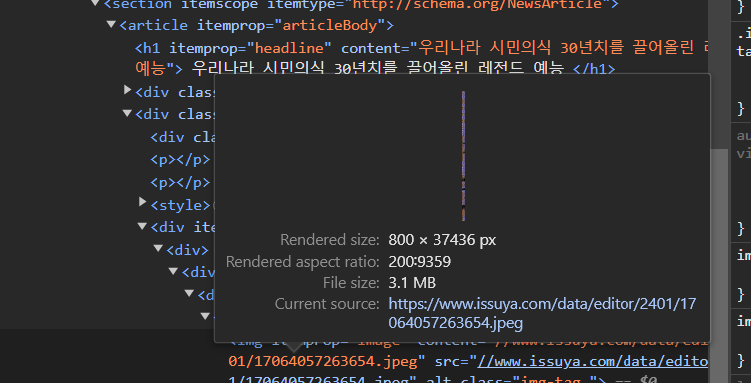Open the img src link in markup
The width and height of the screenshot is (751, 383).
592,361
